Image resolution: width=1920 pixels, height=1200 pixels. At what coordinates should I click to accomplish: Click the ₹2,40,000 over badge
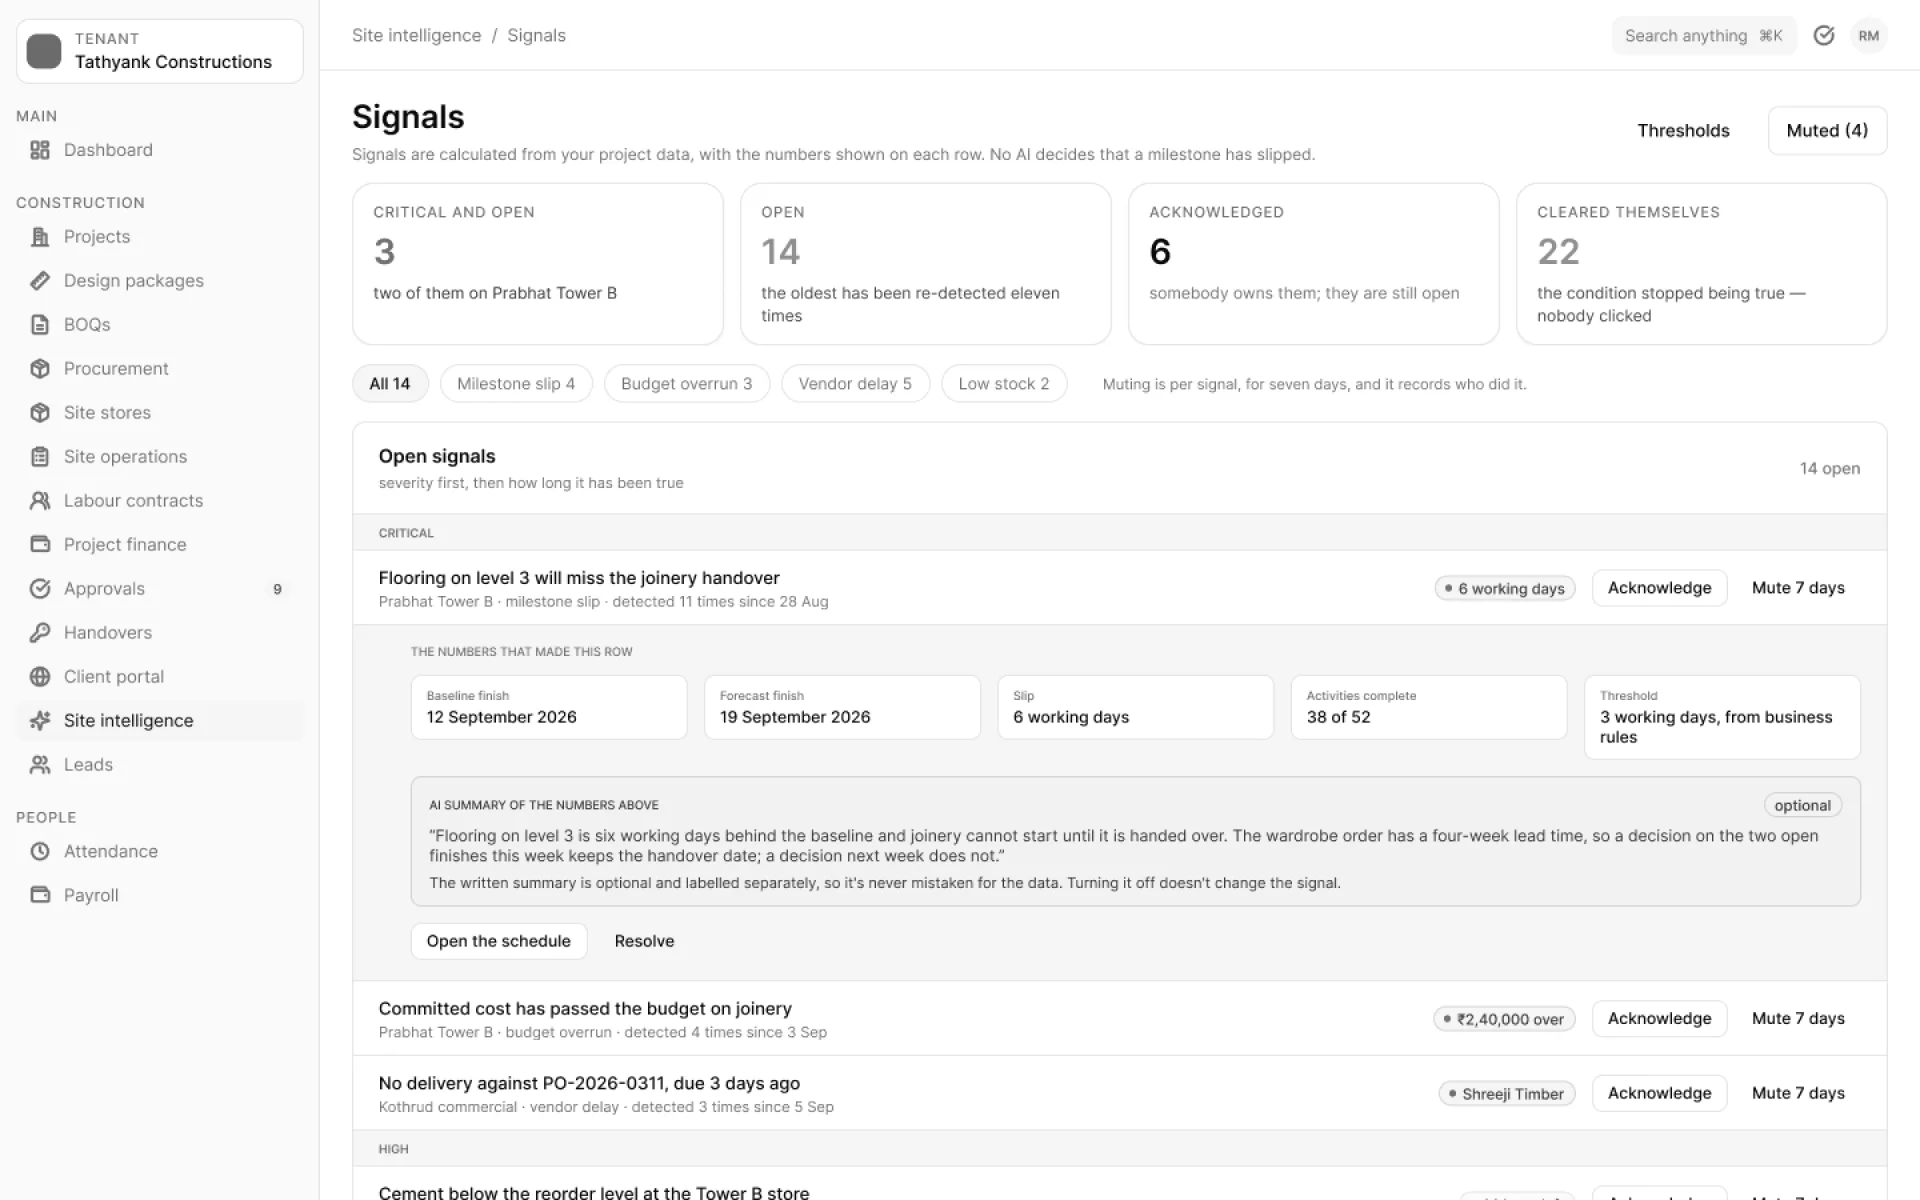pos(1504,1020)
